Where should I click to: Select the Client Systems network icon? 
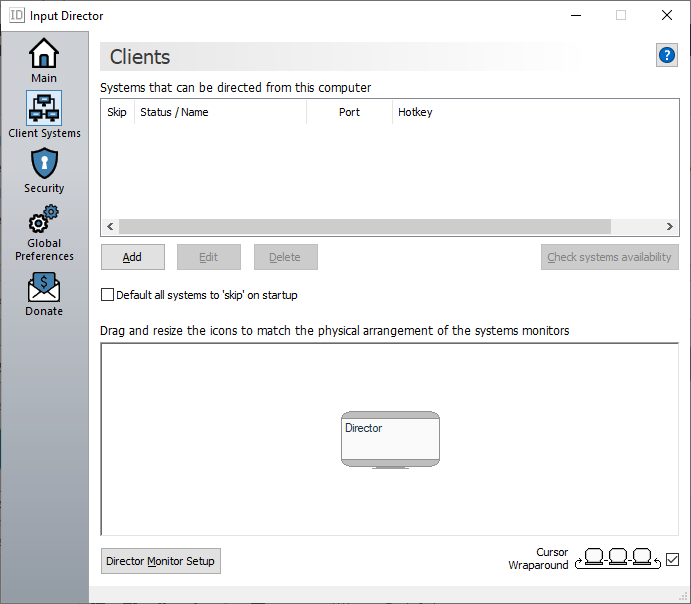coord(44,108)
